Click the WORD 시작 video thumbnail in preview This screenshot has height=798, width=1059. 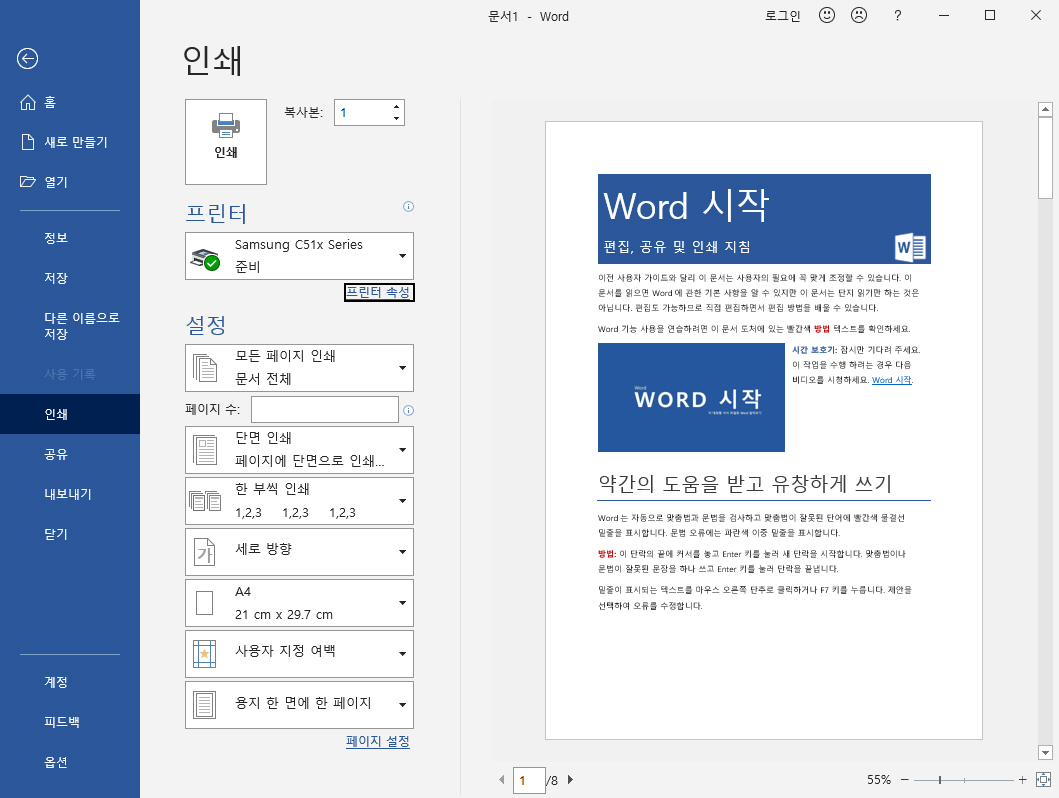pos(691,398)
